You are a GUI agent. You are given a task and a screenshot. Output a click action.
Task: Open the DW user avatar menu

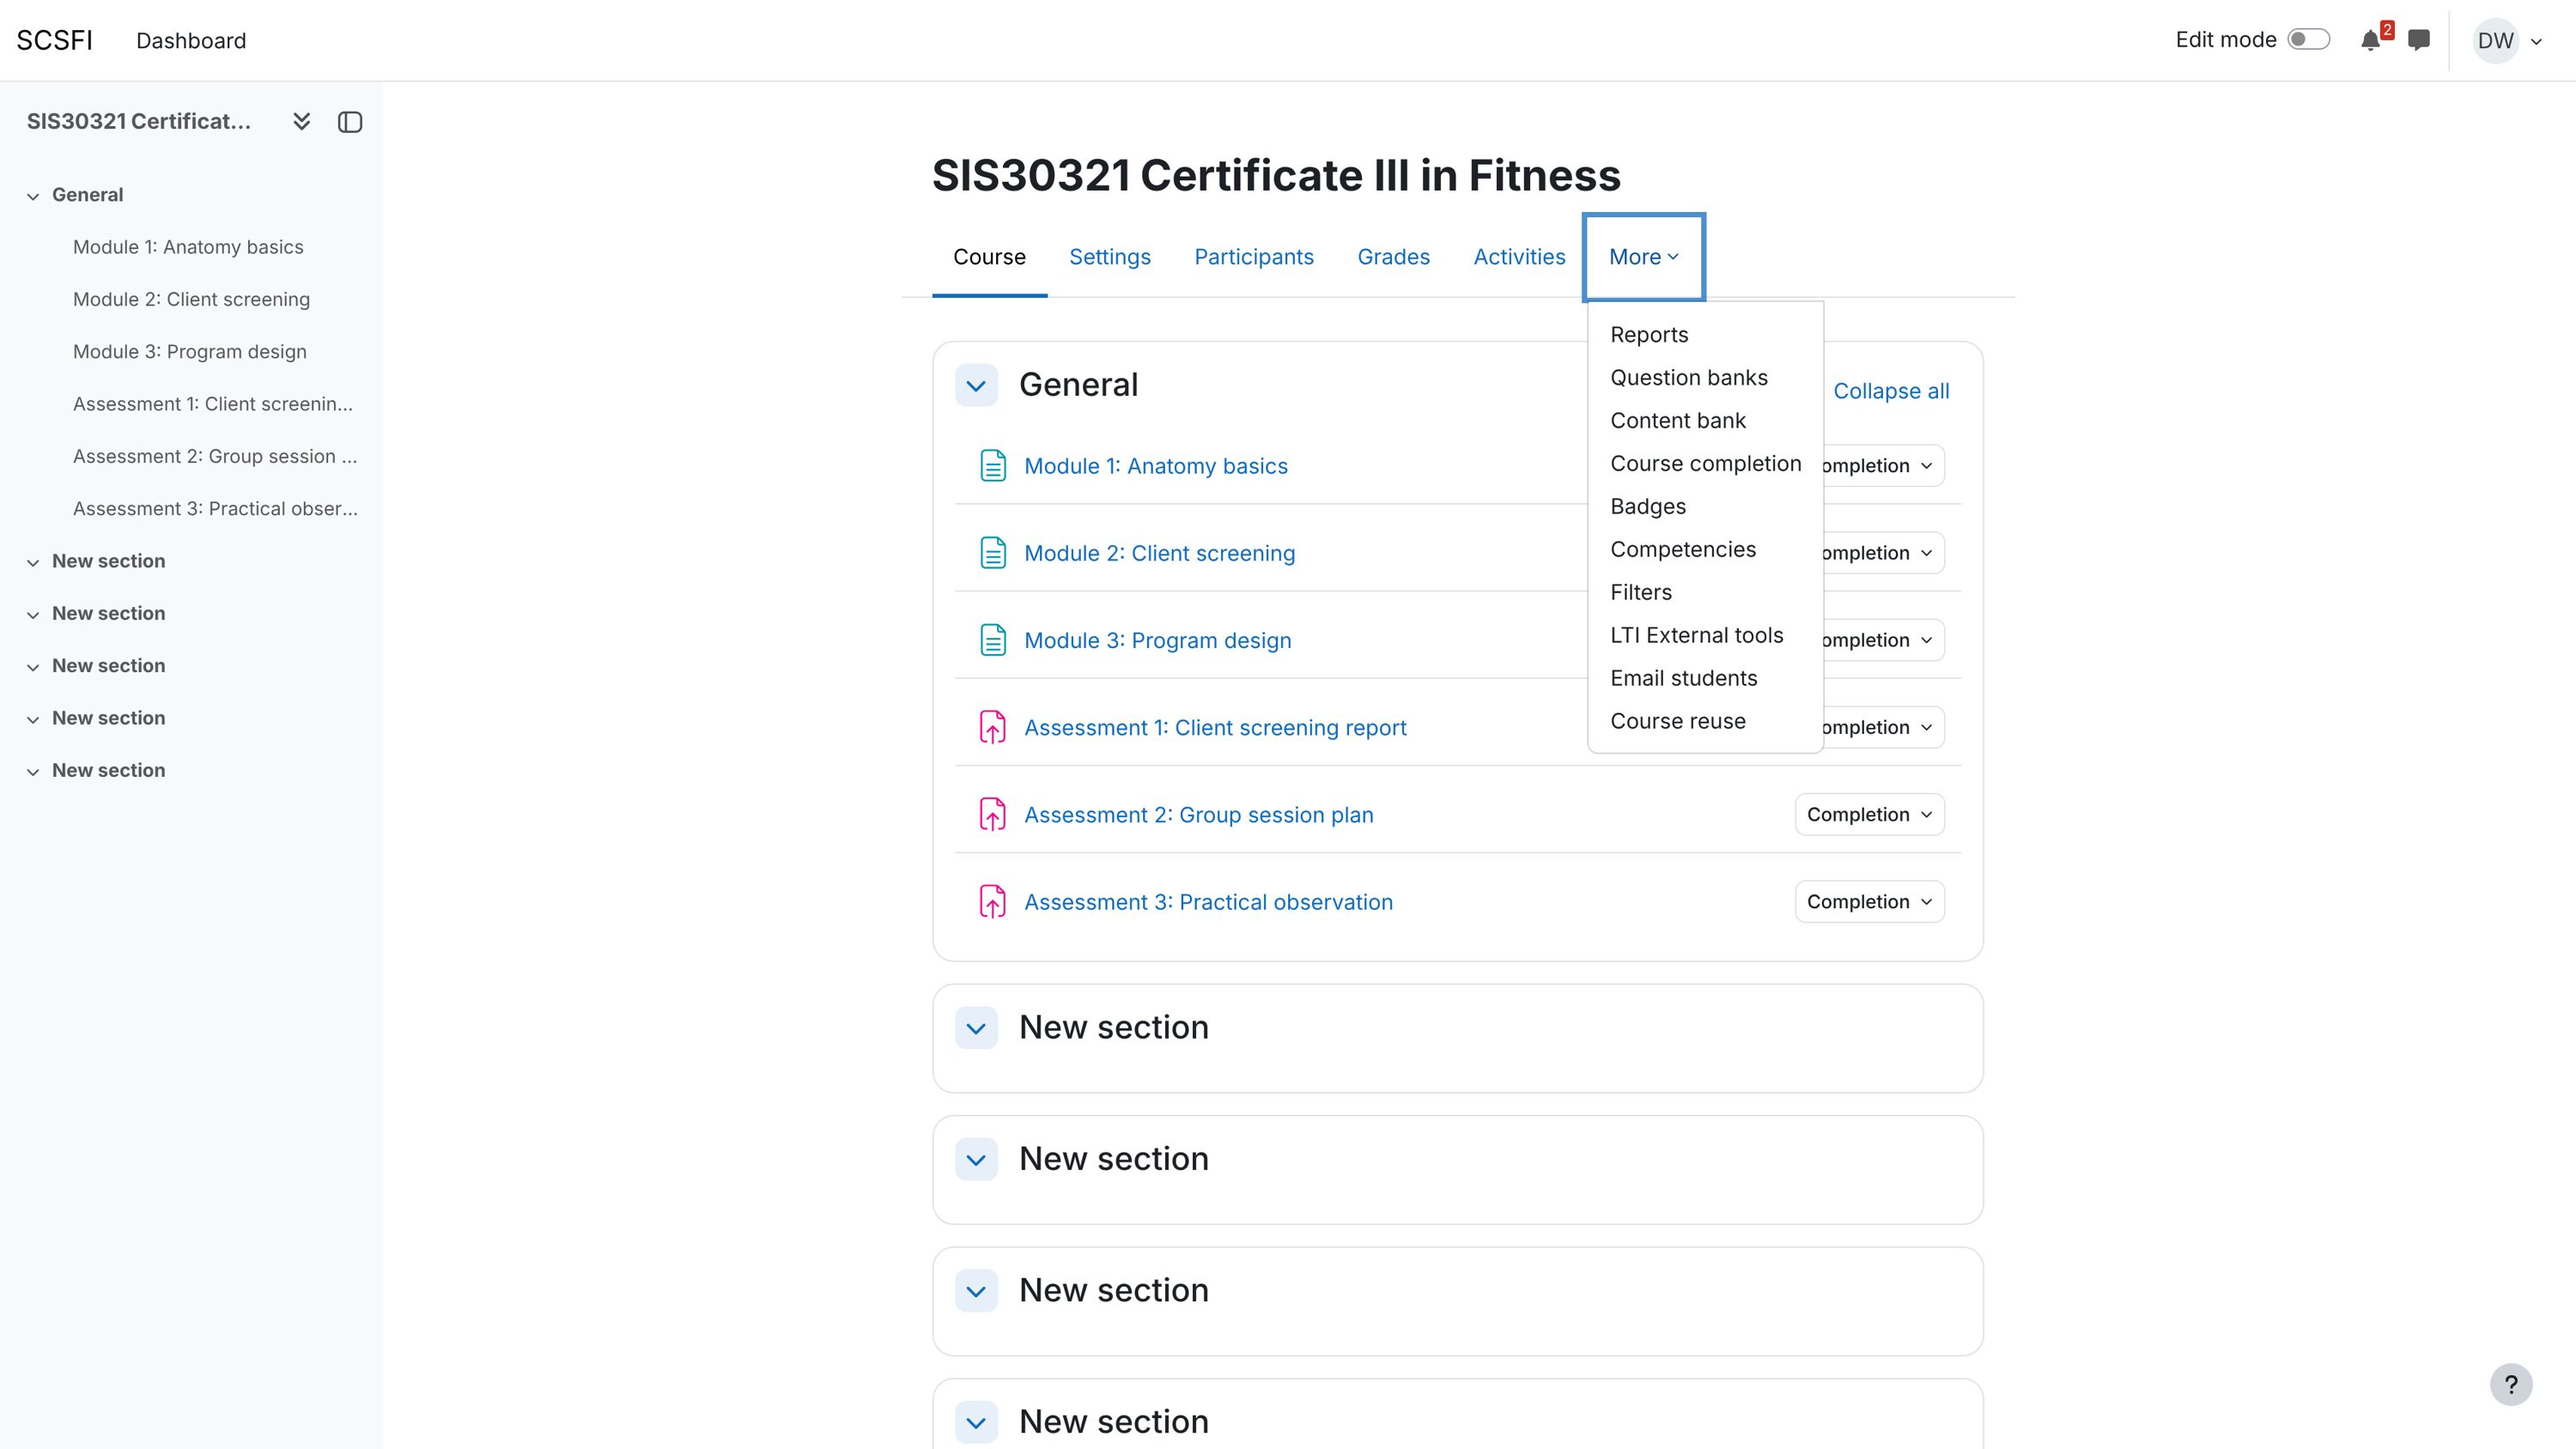click(x=2508, y=41)
